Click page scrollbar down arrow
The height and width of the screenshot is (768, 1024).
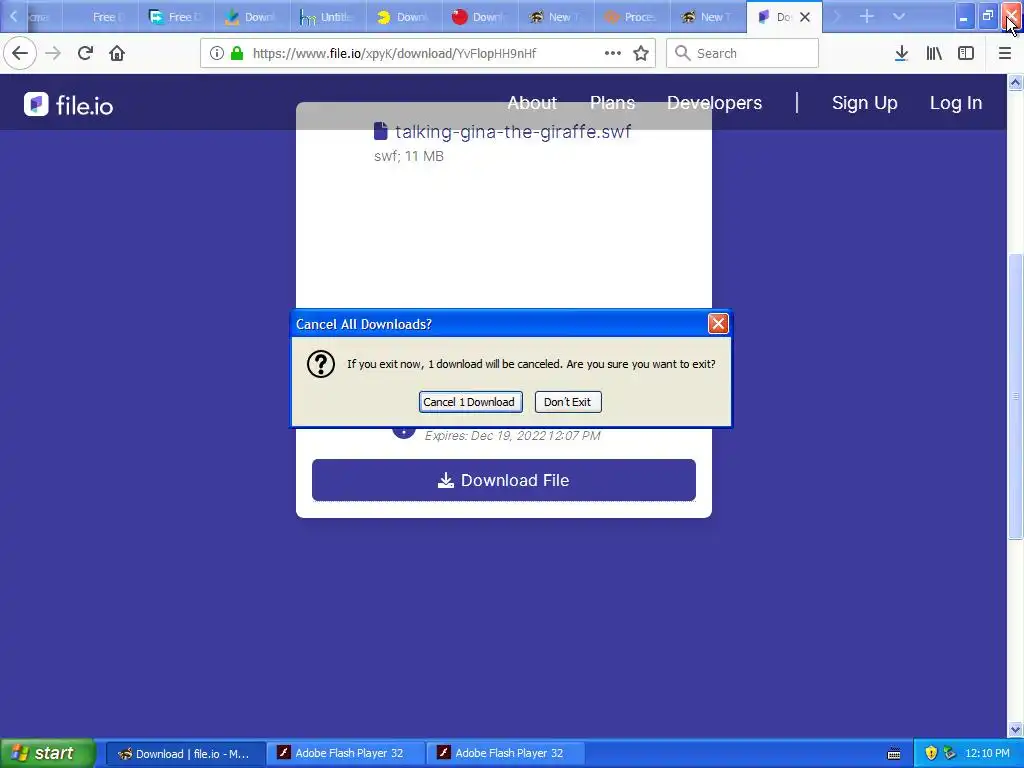point(1015,729)
